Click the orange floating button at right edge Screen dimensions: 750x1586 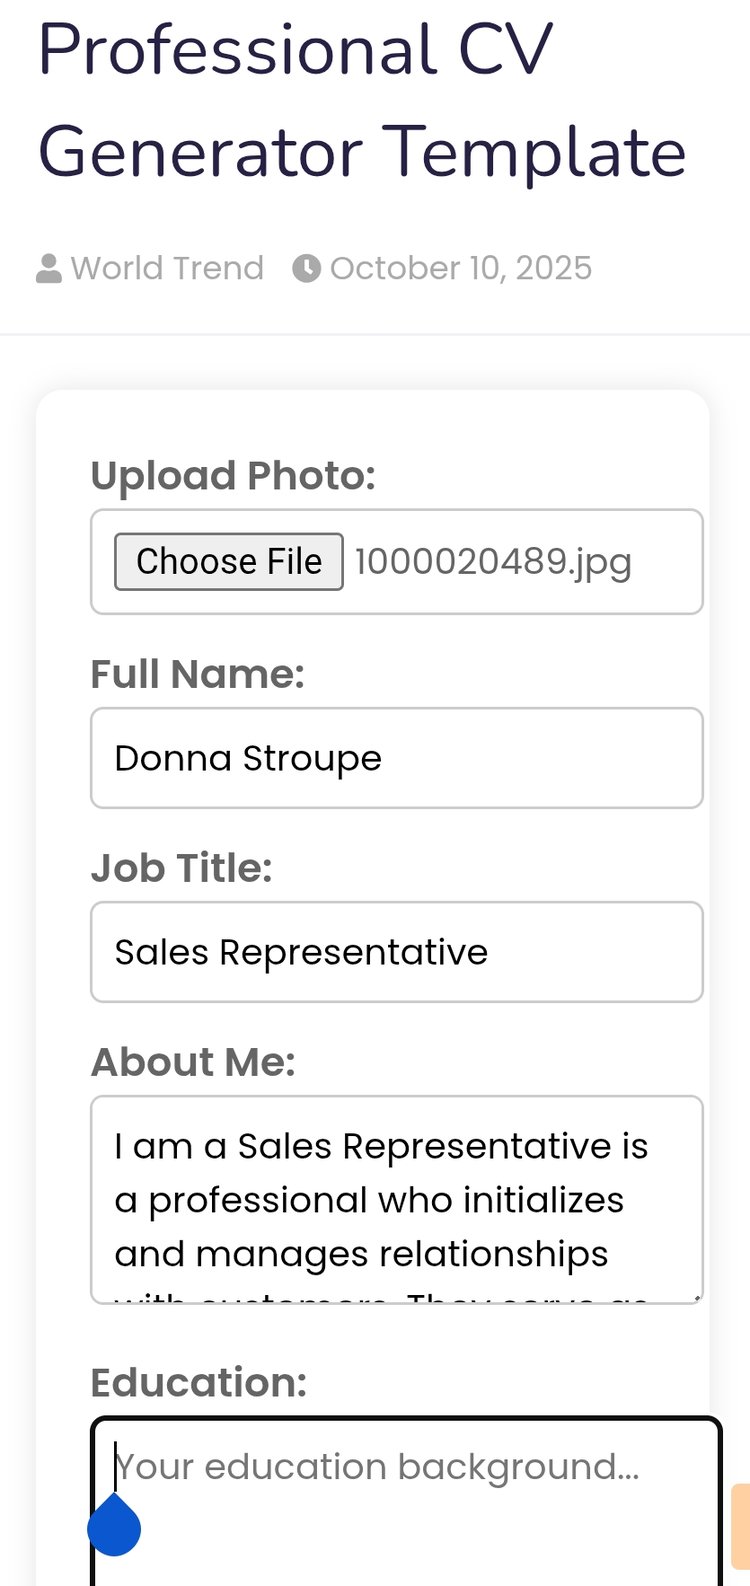[741, 1525]
